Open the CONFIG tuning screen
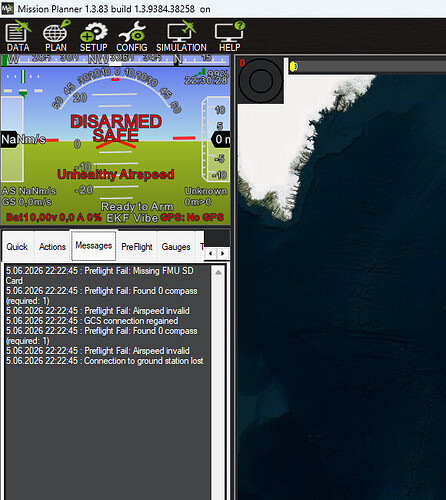 click(132, 36)
